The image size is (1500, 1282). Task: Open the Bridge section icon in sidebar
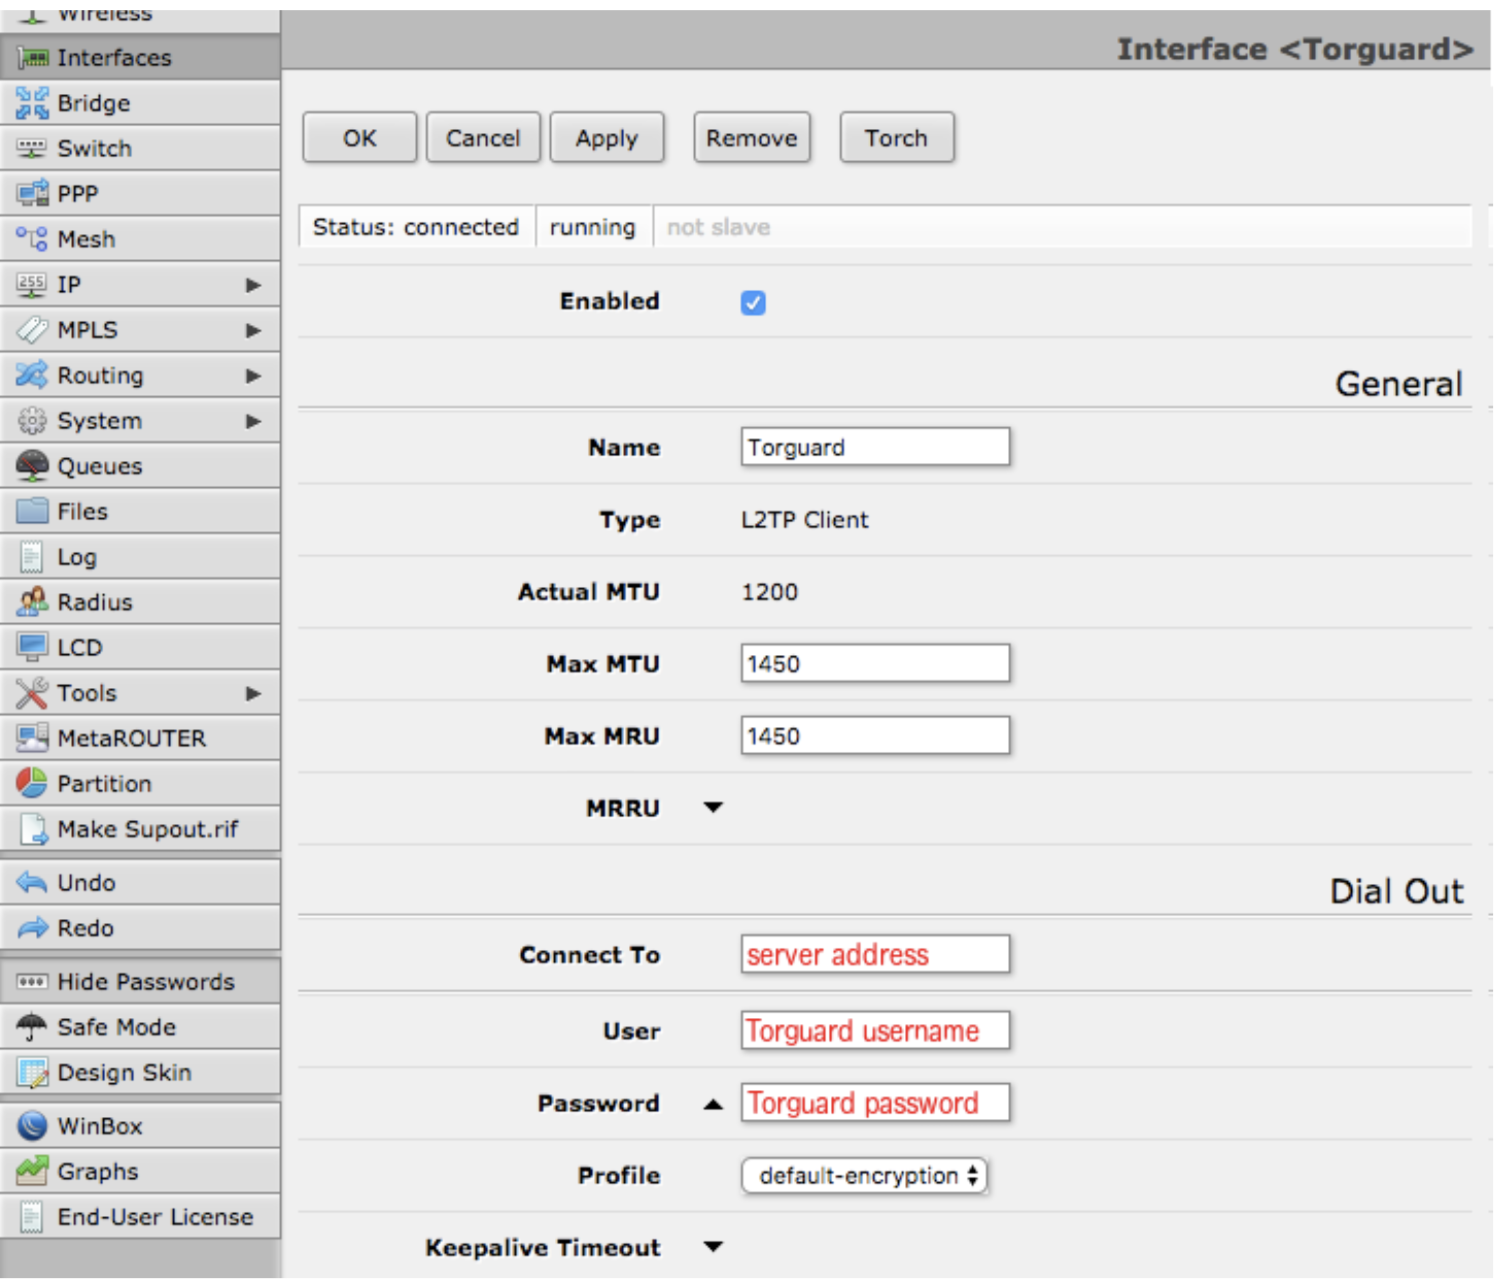33,102
